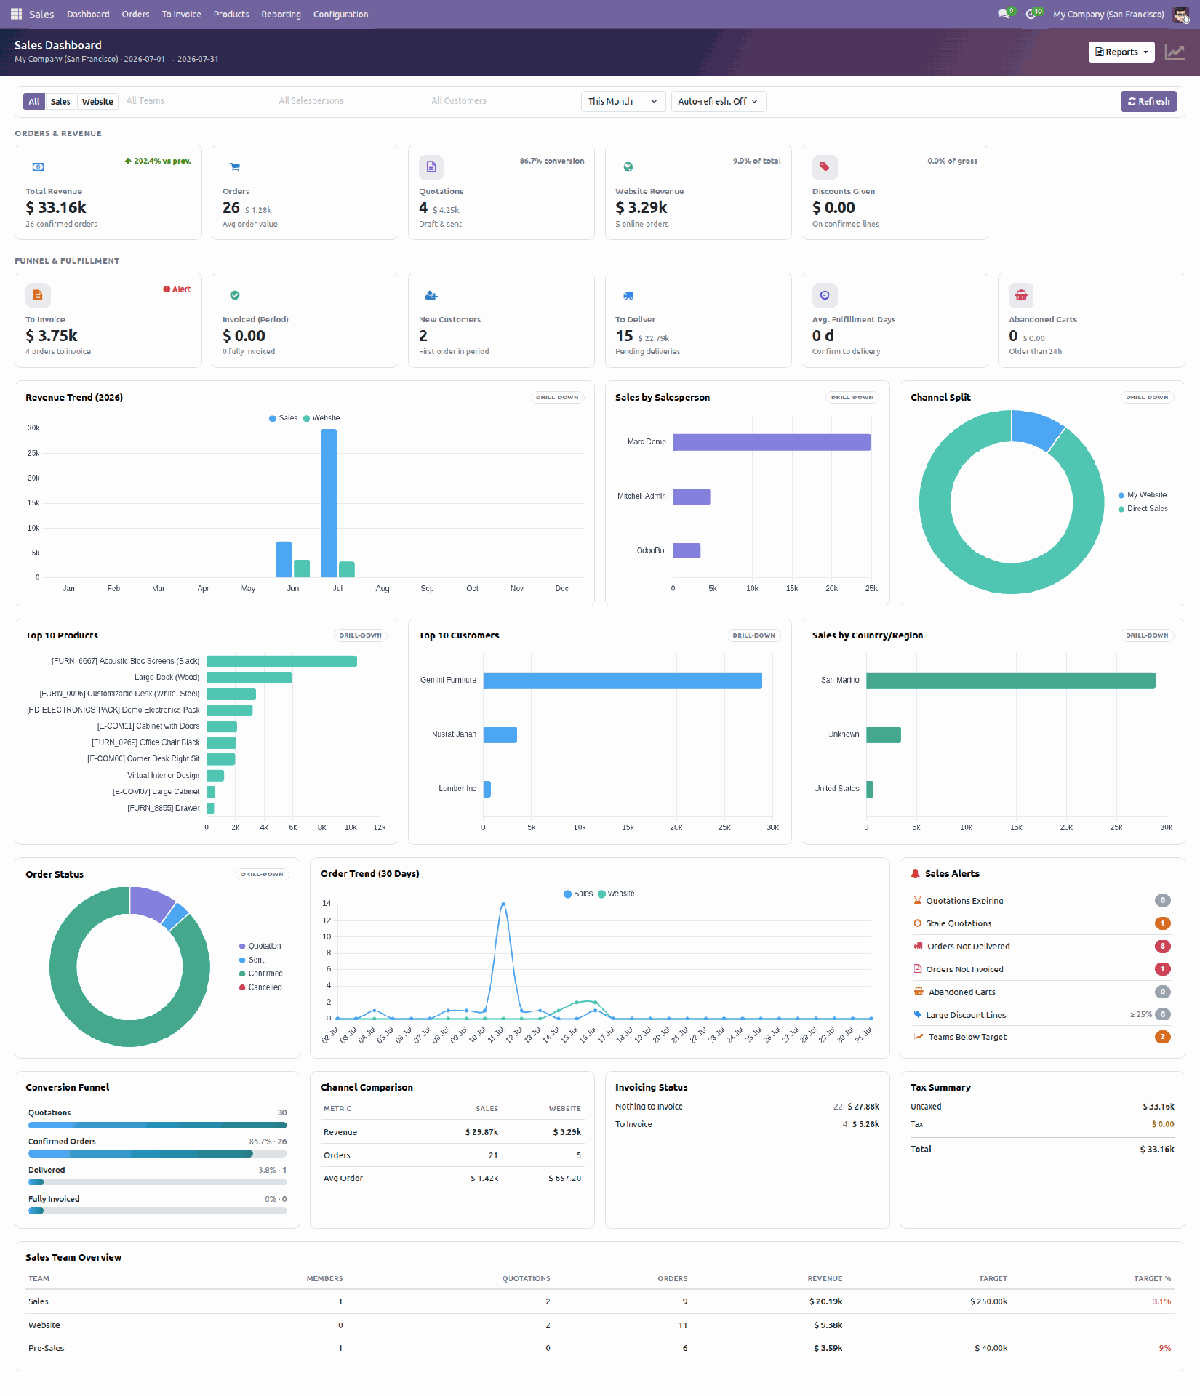This screenshot has width=1200, height=1396.
Task: Toggle My Website in Channel Split legend
Action: pyautogui.click(x=1143, y=495)
